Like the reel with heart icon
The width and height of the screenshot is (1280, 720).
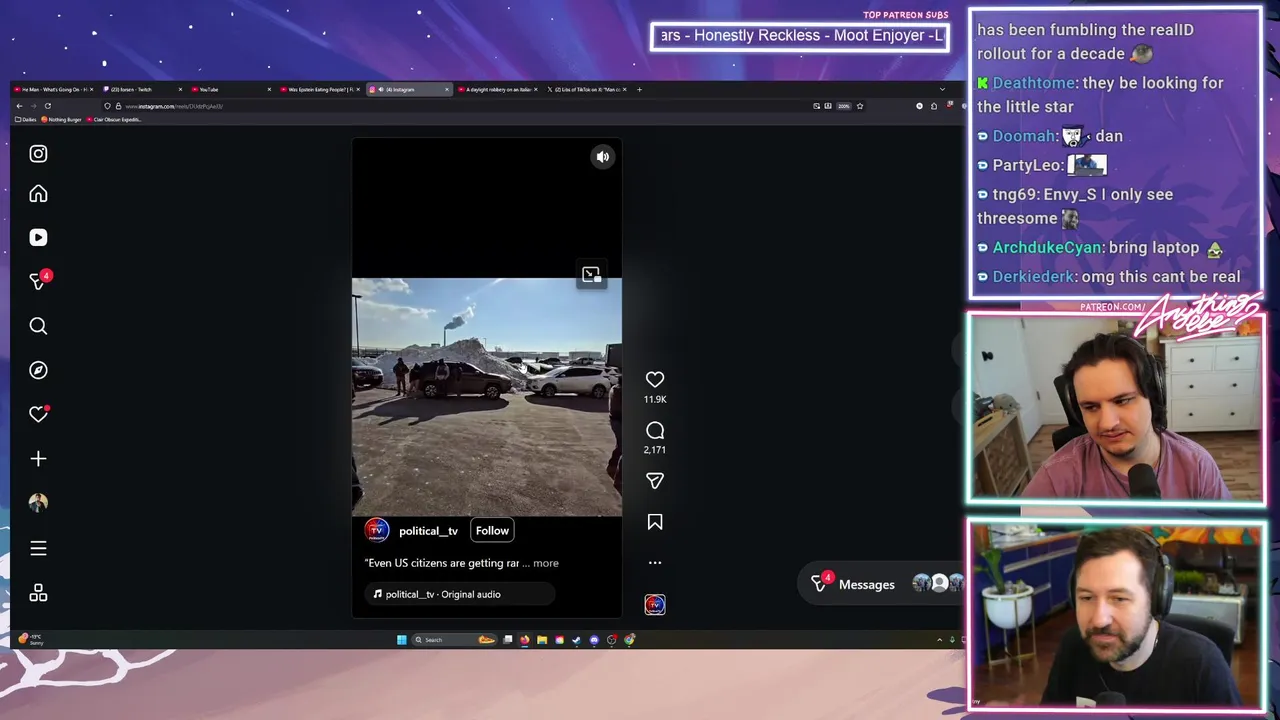pyautogui.click(x=655, y=380)
